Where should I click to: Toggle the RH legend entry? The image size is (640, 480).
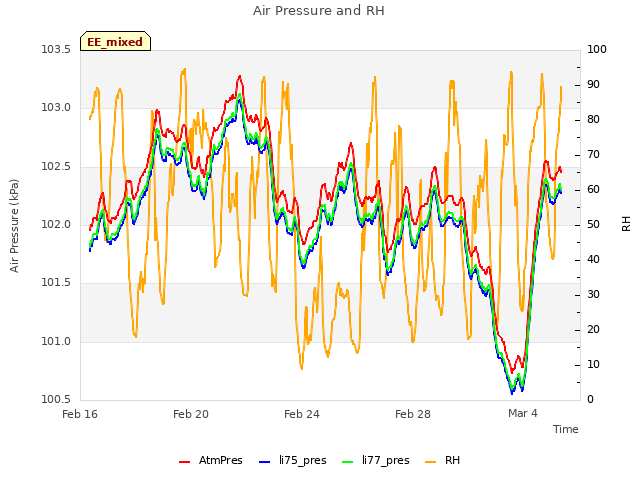[442, 460]
